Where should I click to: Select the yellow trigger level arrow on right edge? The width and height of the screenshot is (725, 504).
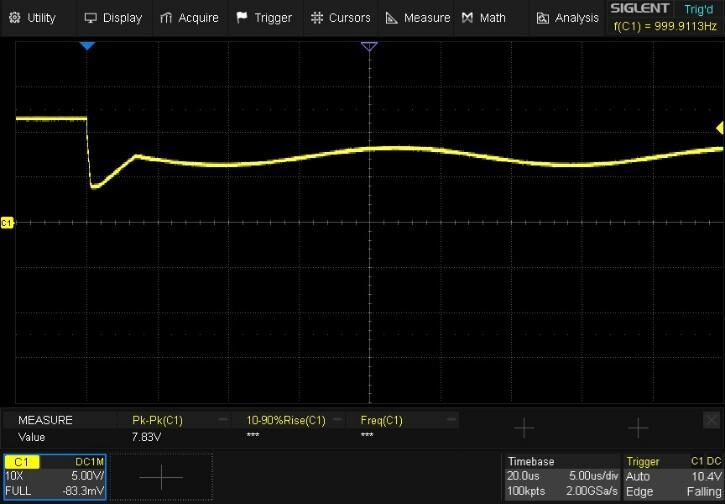click(720, 128)
